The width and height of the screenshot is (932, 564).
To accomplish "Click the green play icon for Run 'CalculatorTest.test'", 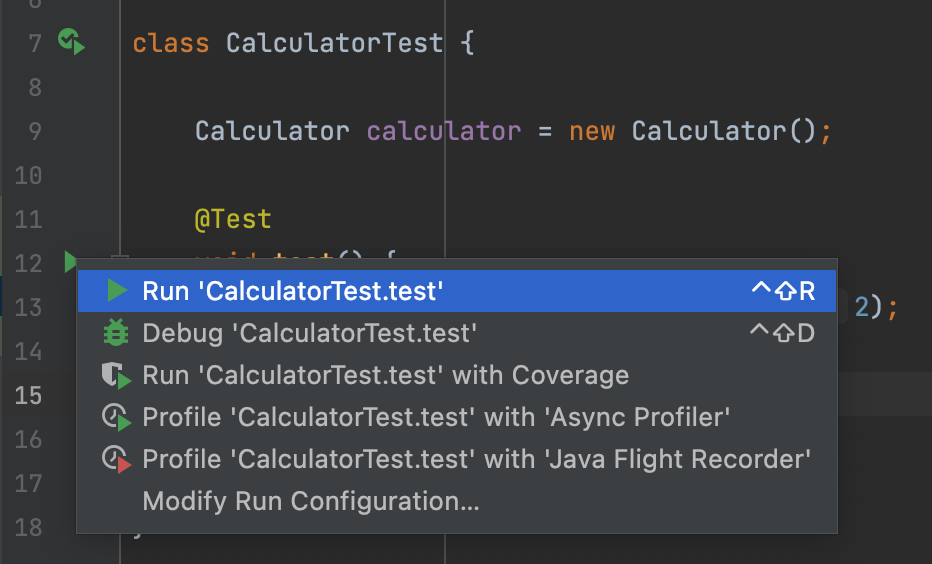I will coord(117,291).
